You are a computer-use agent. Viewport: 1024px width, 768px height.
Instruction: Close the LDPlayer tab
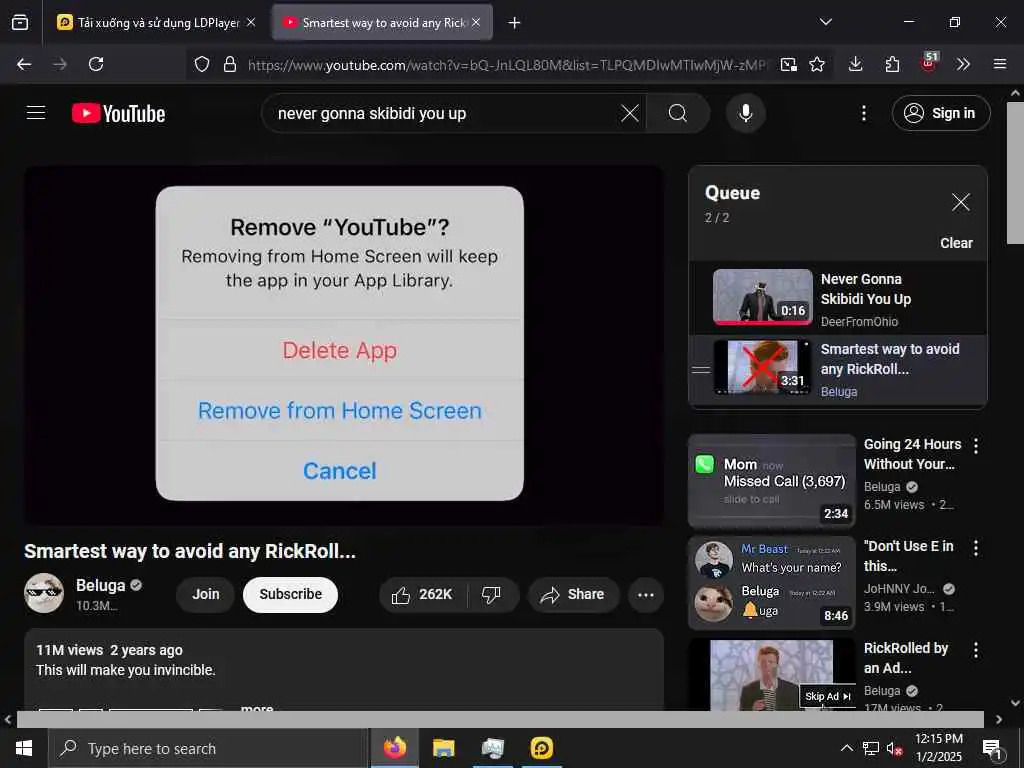coord(251,22)
